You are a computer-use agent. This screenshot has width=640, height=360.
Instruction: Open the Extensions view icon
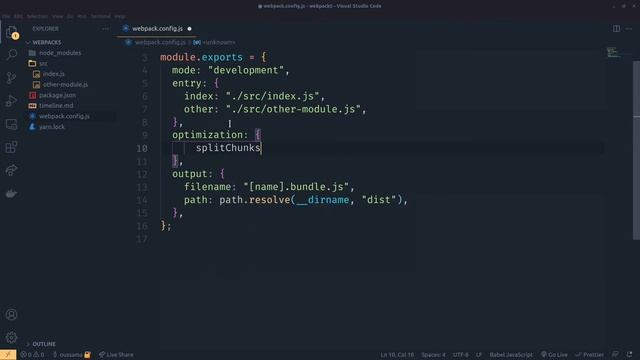pos(11,147)
